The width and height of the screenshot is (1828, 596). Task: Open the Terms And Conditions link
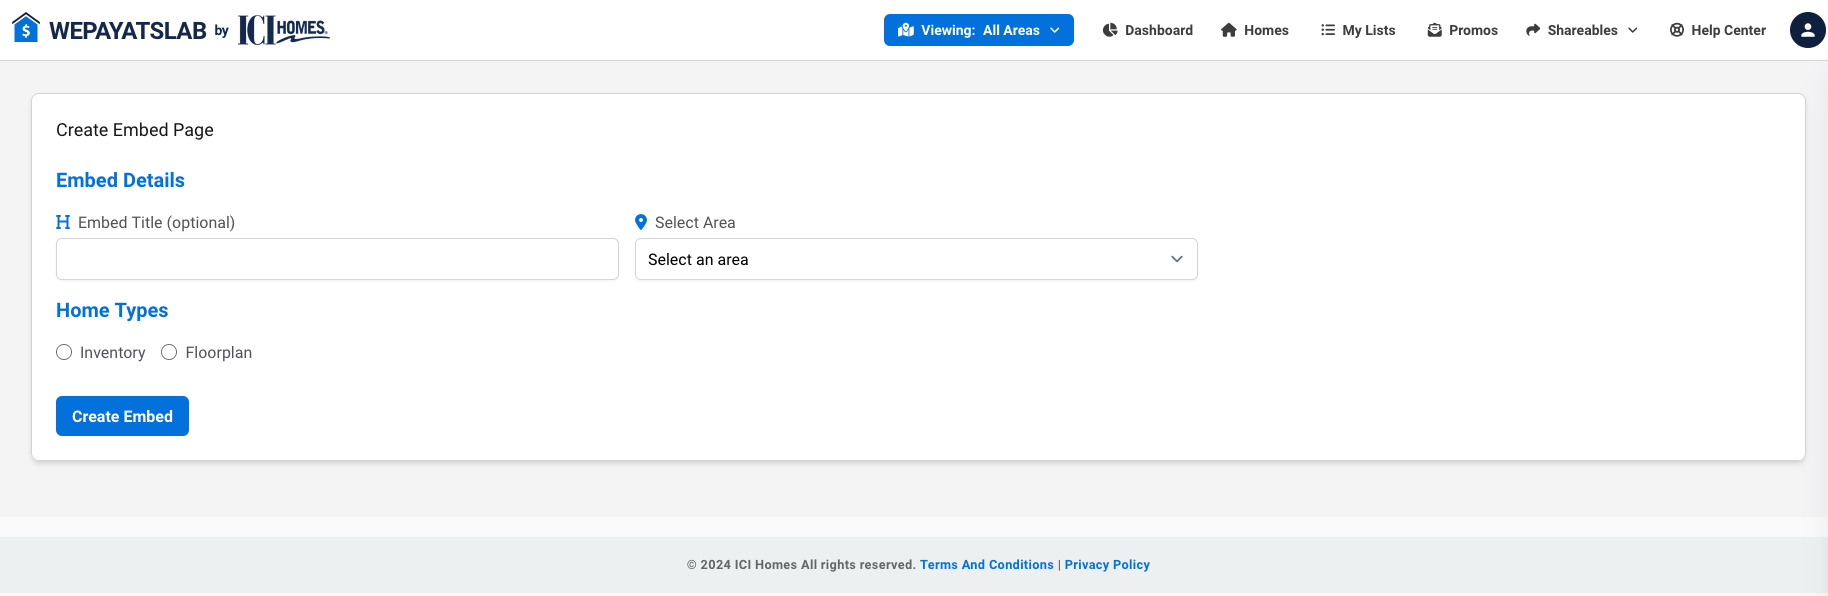coord(986,565)
